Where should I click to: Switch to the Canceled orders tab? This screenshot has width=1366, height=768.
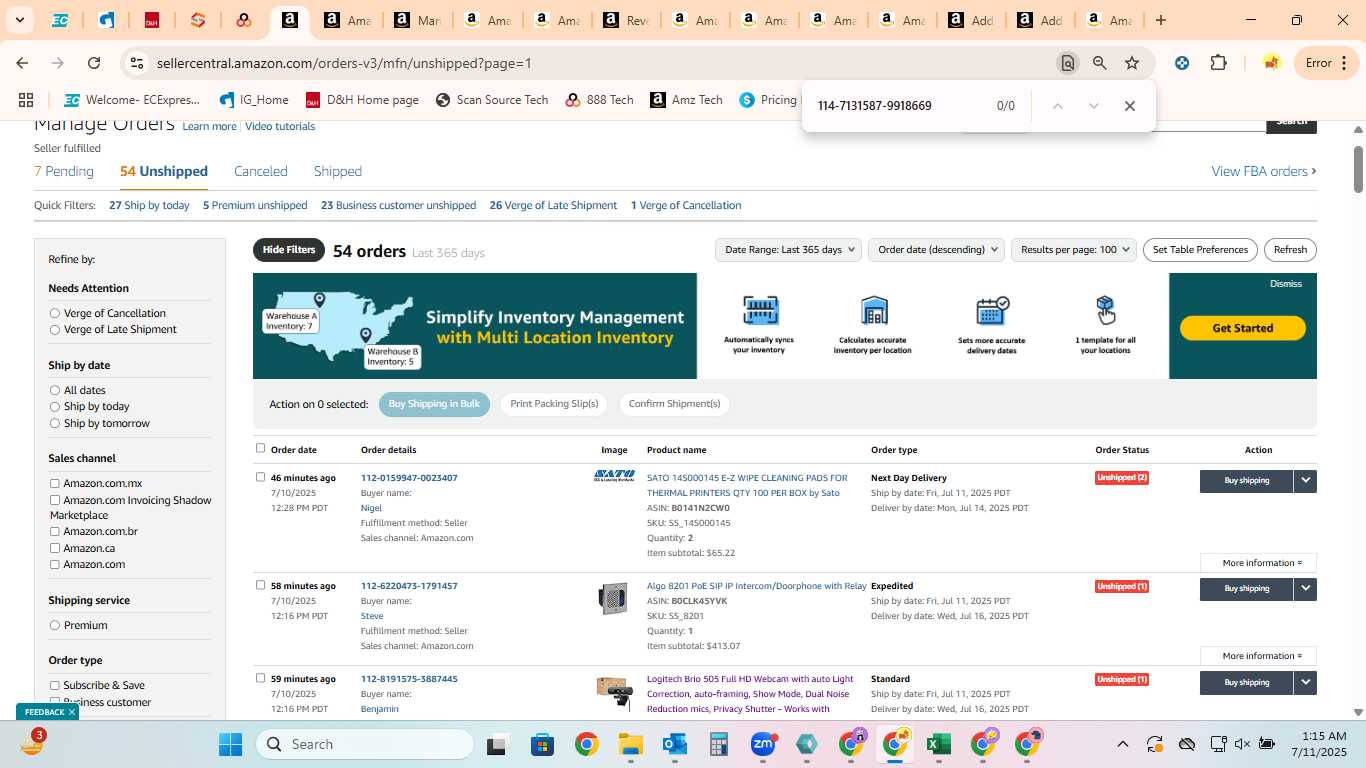[x=261, y=171]
